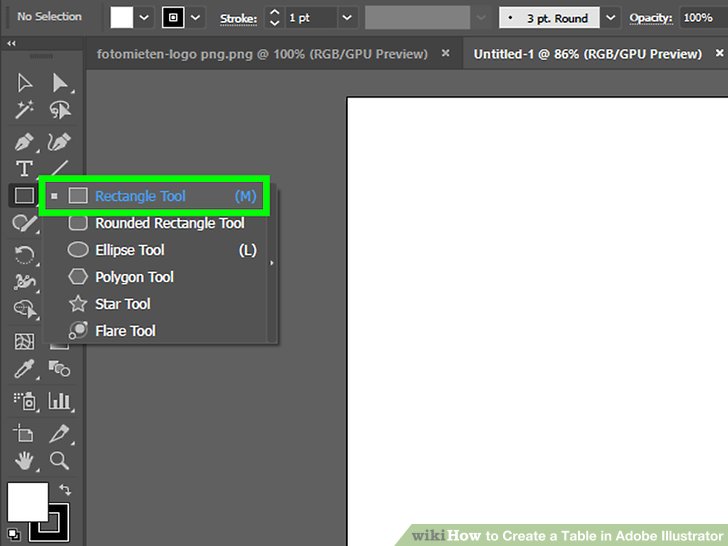728x546 pixels.
Task: Activate the Lasso tool
Action: pos(60,110)
